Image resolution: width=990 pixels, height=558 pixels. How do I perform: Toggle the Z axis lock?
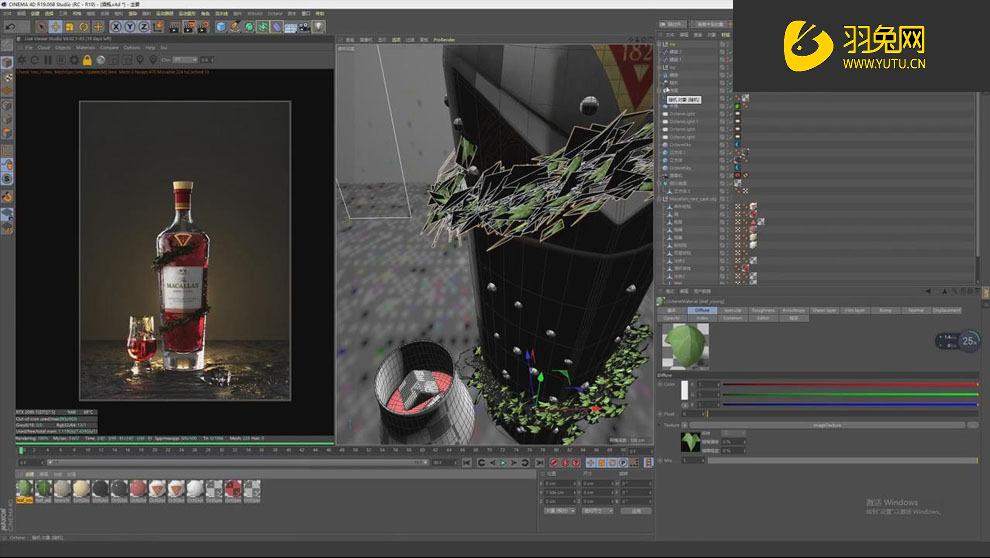click(143, 27)
